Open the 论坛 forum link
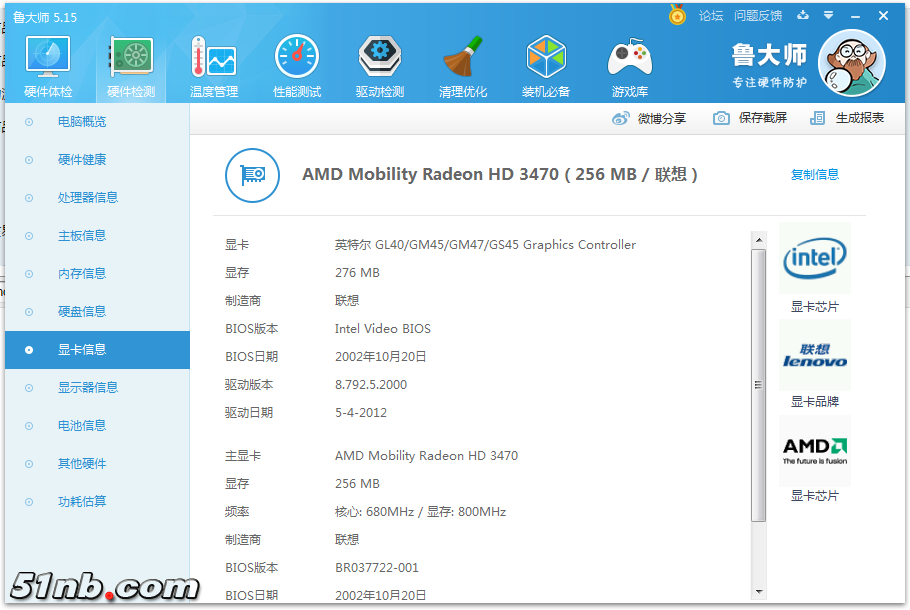 (711, 16)
